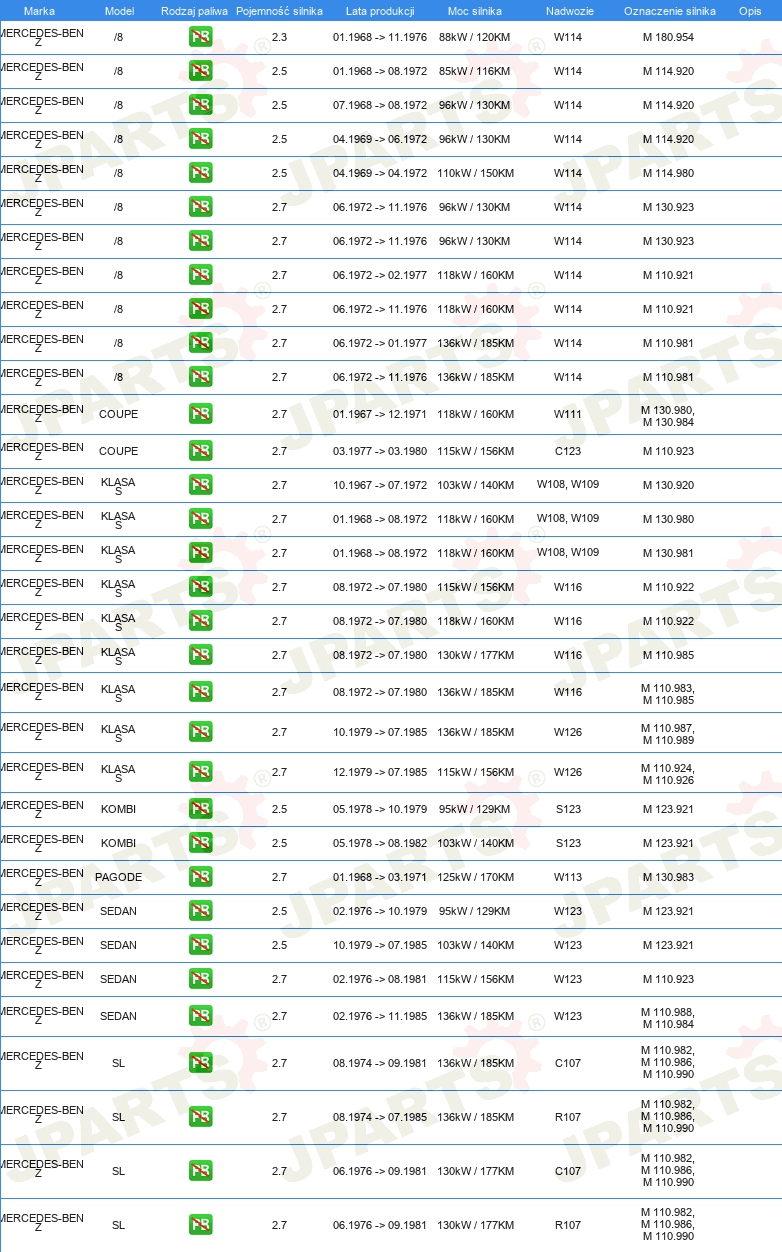Click the Rodzaj paliwa column header
Image resolution: width=782 pixels, height=1252 pixels.
point(194,11)
